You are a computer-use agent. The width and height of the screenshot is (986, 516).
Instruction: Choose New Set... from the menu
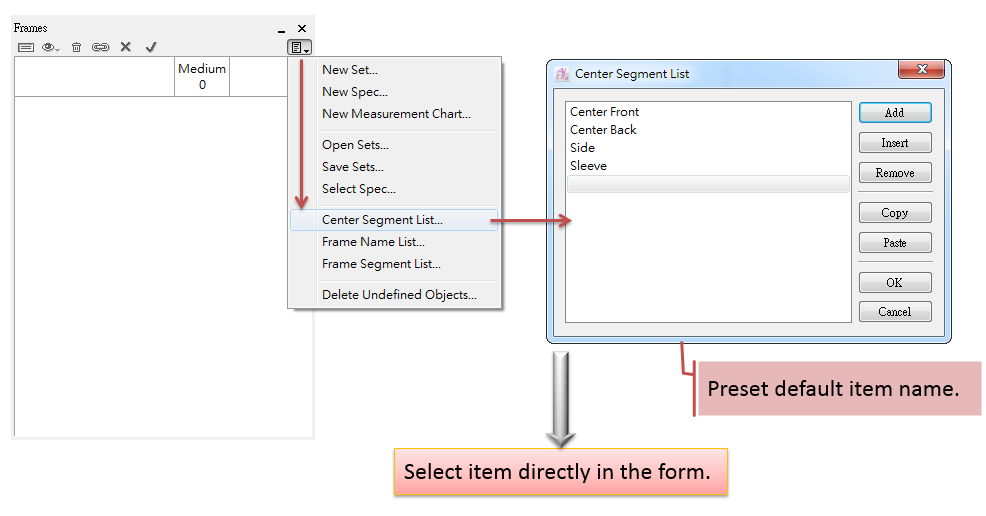tap(350, 70)
